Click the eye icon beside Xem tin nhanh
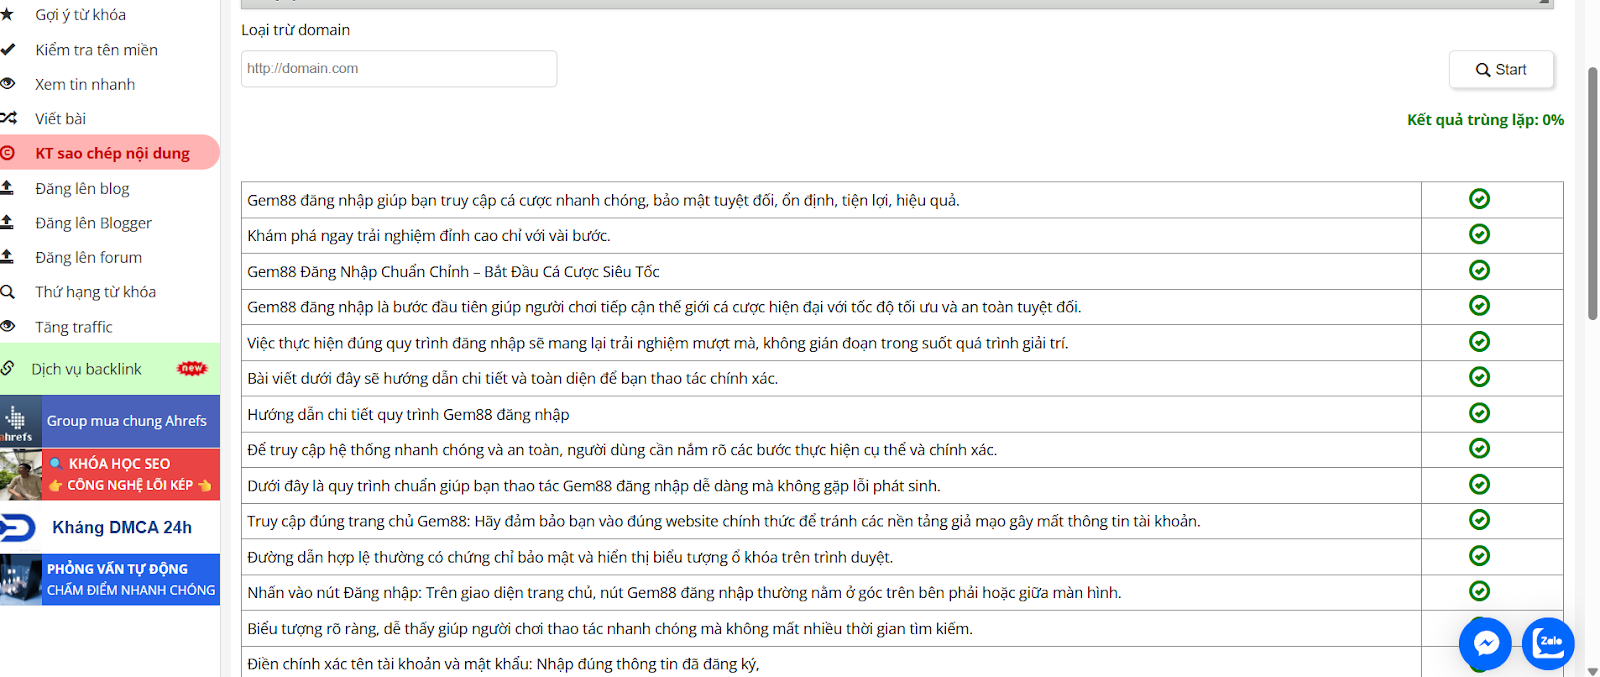The image size is (1600, 677). coord(7,84)
